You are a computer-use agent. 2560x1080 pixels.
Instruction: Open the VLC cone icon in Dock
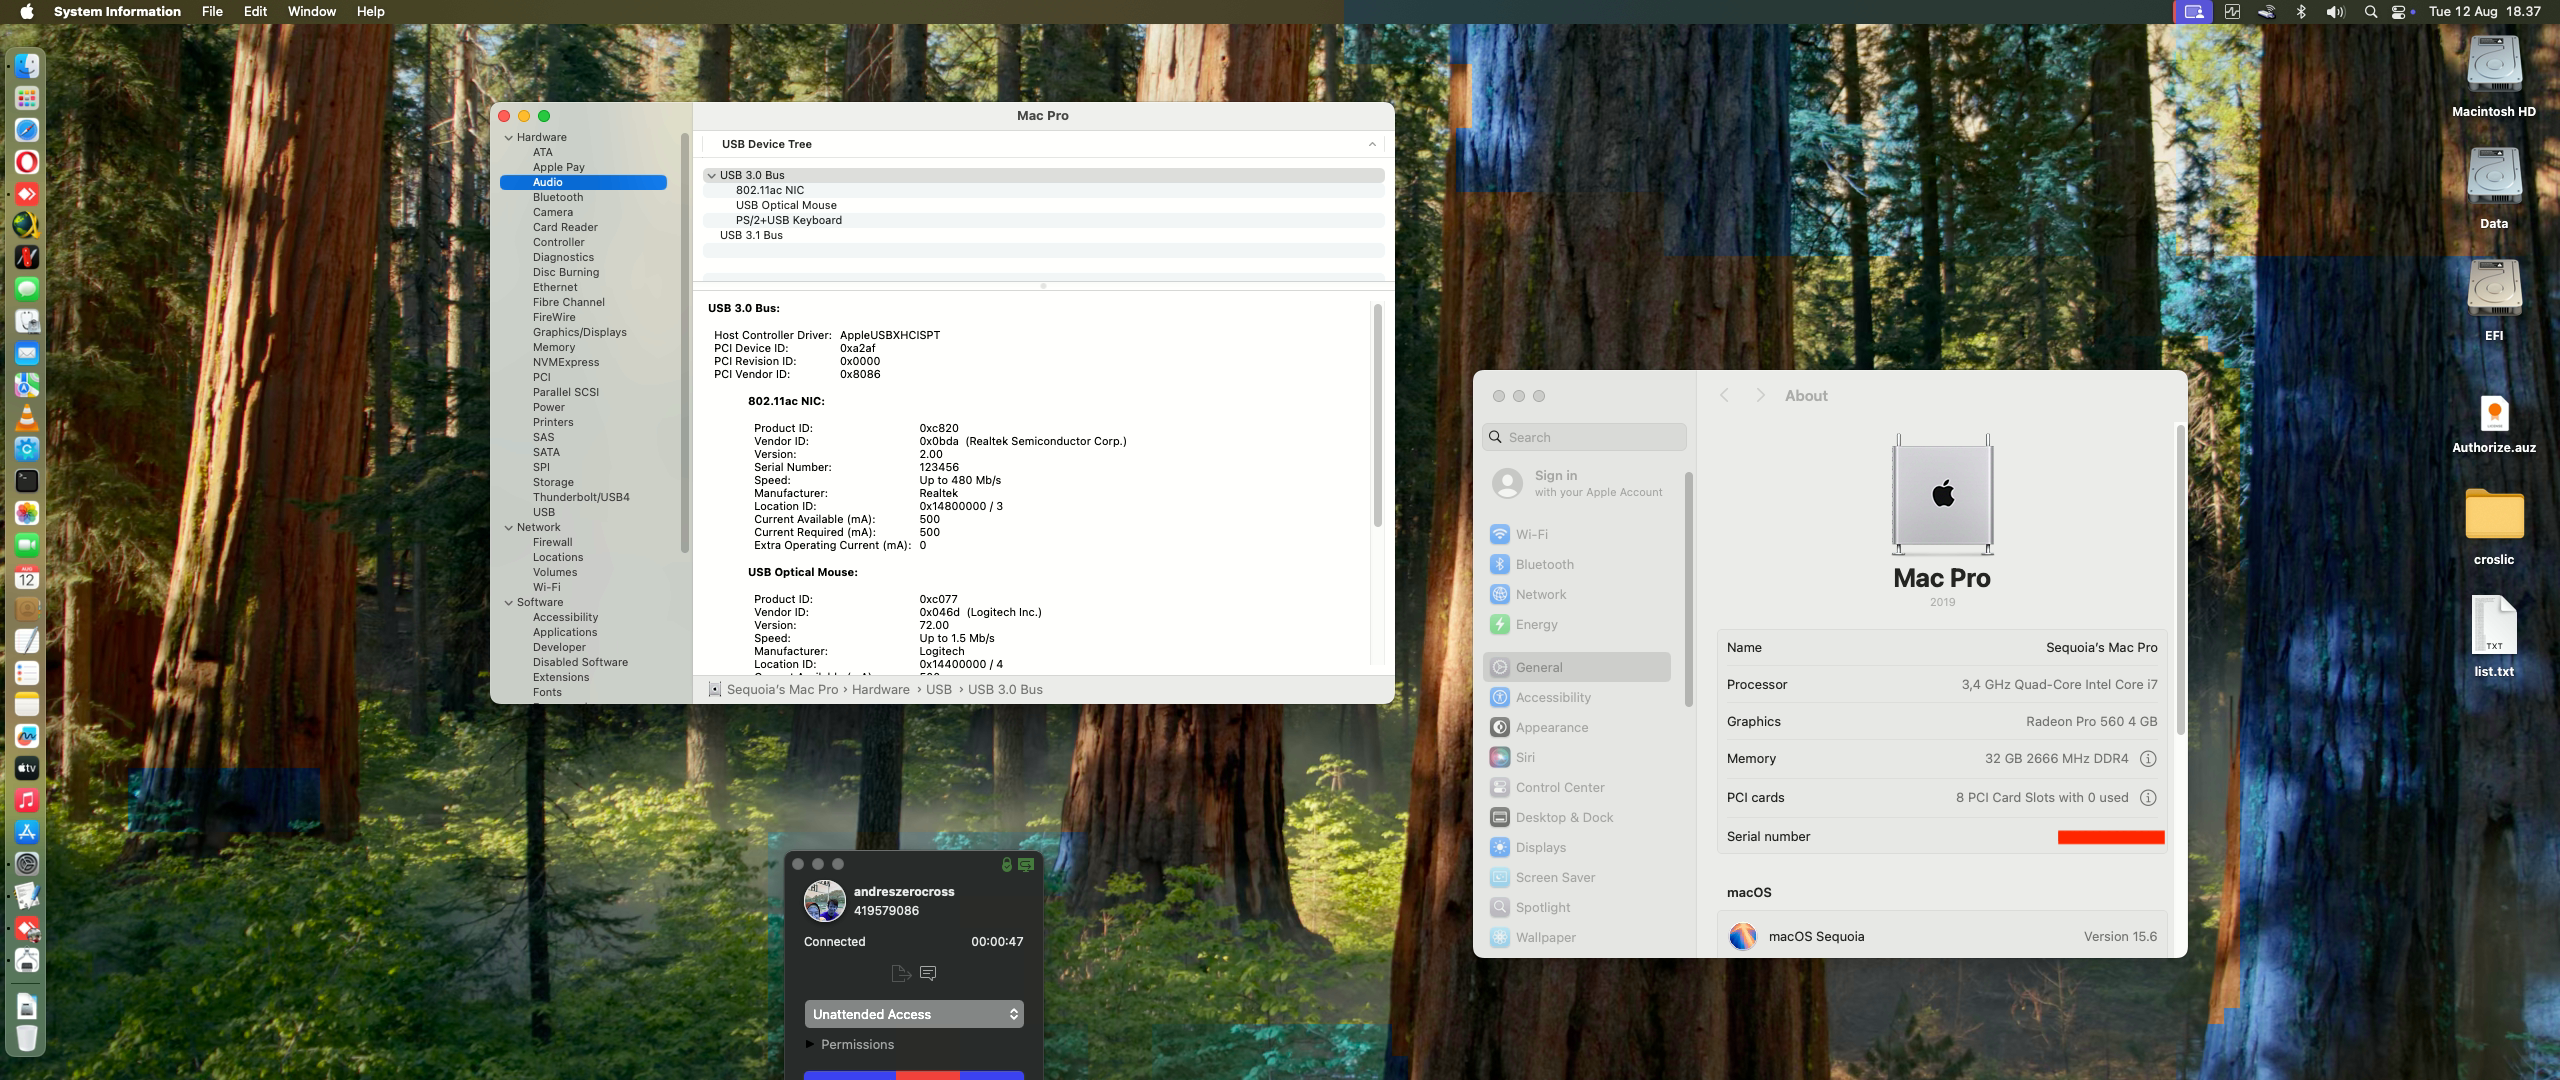(x=27, y=417)
